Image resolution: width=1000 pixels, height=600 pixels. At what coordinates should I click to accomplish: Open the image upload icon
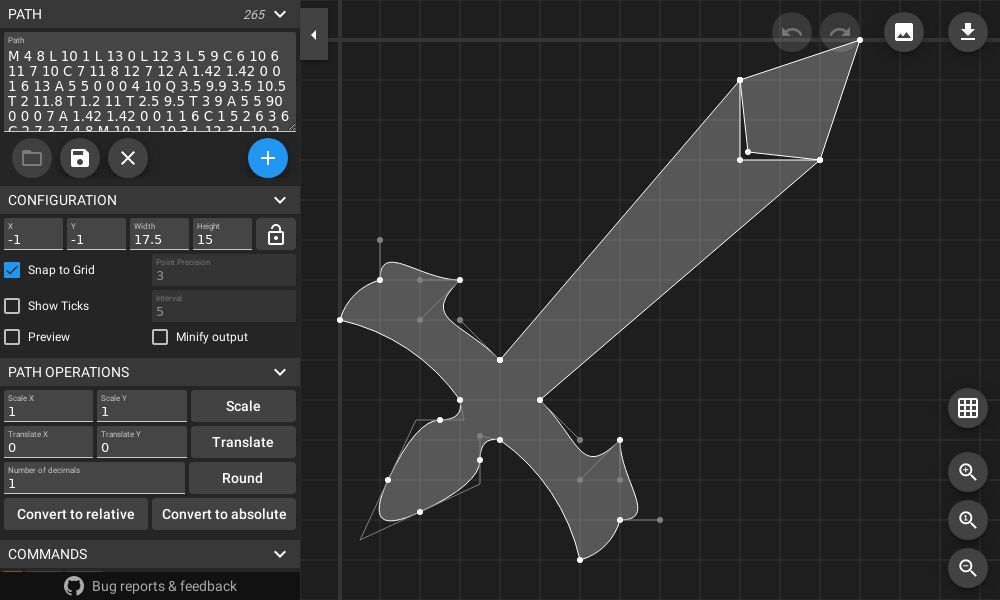coord(904,32)
